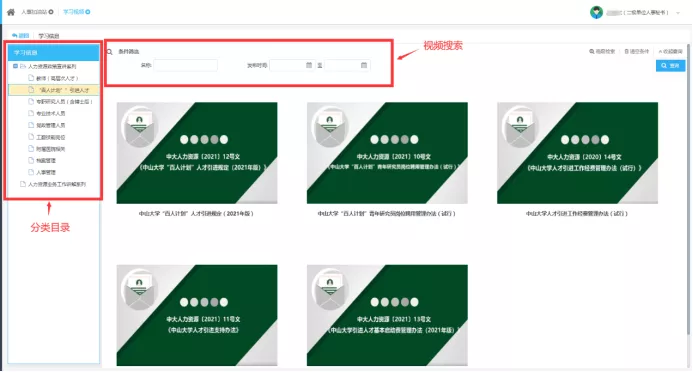Collapse the query panel with 收起查询
The height and width of the screenshot is (372, 693).
(670, 52)
